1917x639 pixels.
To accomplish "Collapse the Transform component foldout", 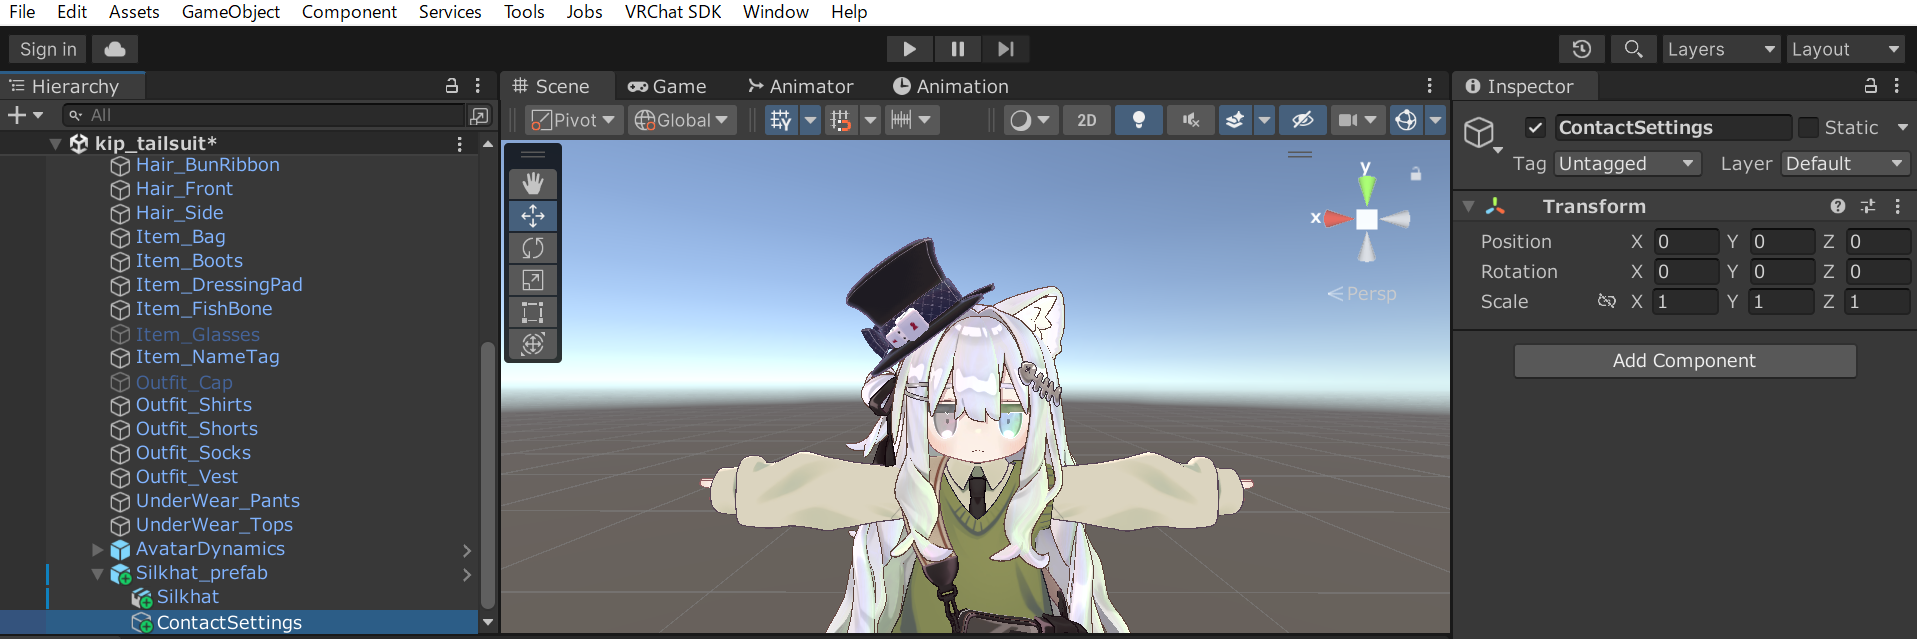I will 1468,206.
